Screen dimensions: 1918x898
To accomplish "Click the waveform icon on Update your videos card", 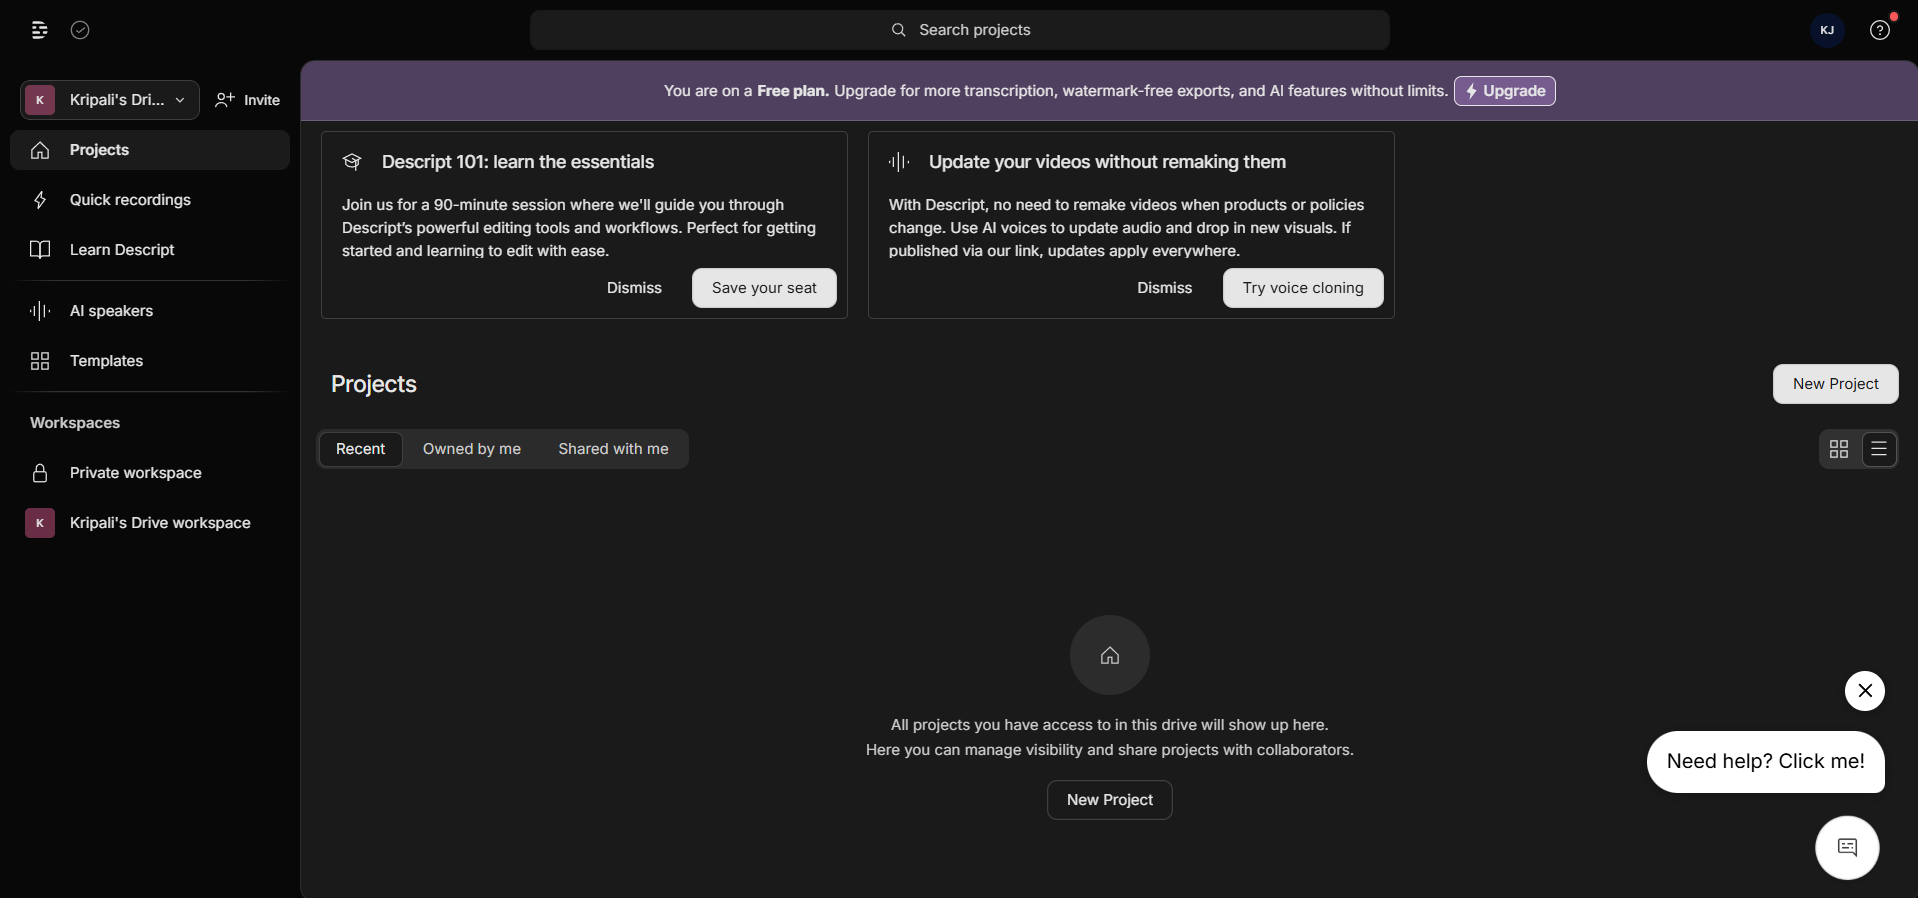I will pos(899,162).
